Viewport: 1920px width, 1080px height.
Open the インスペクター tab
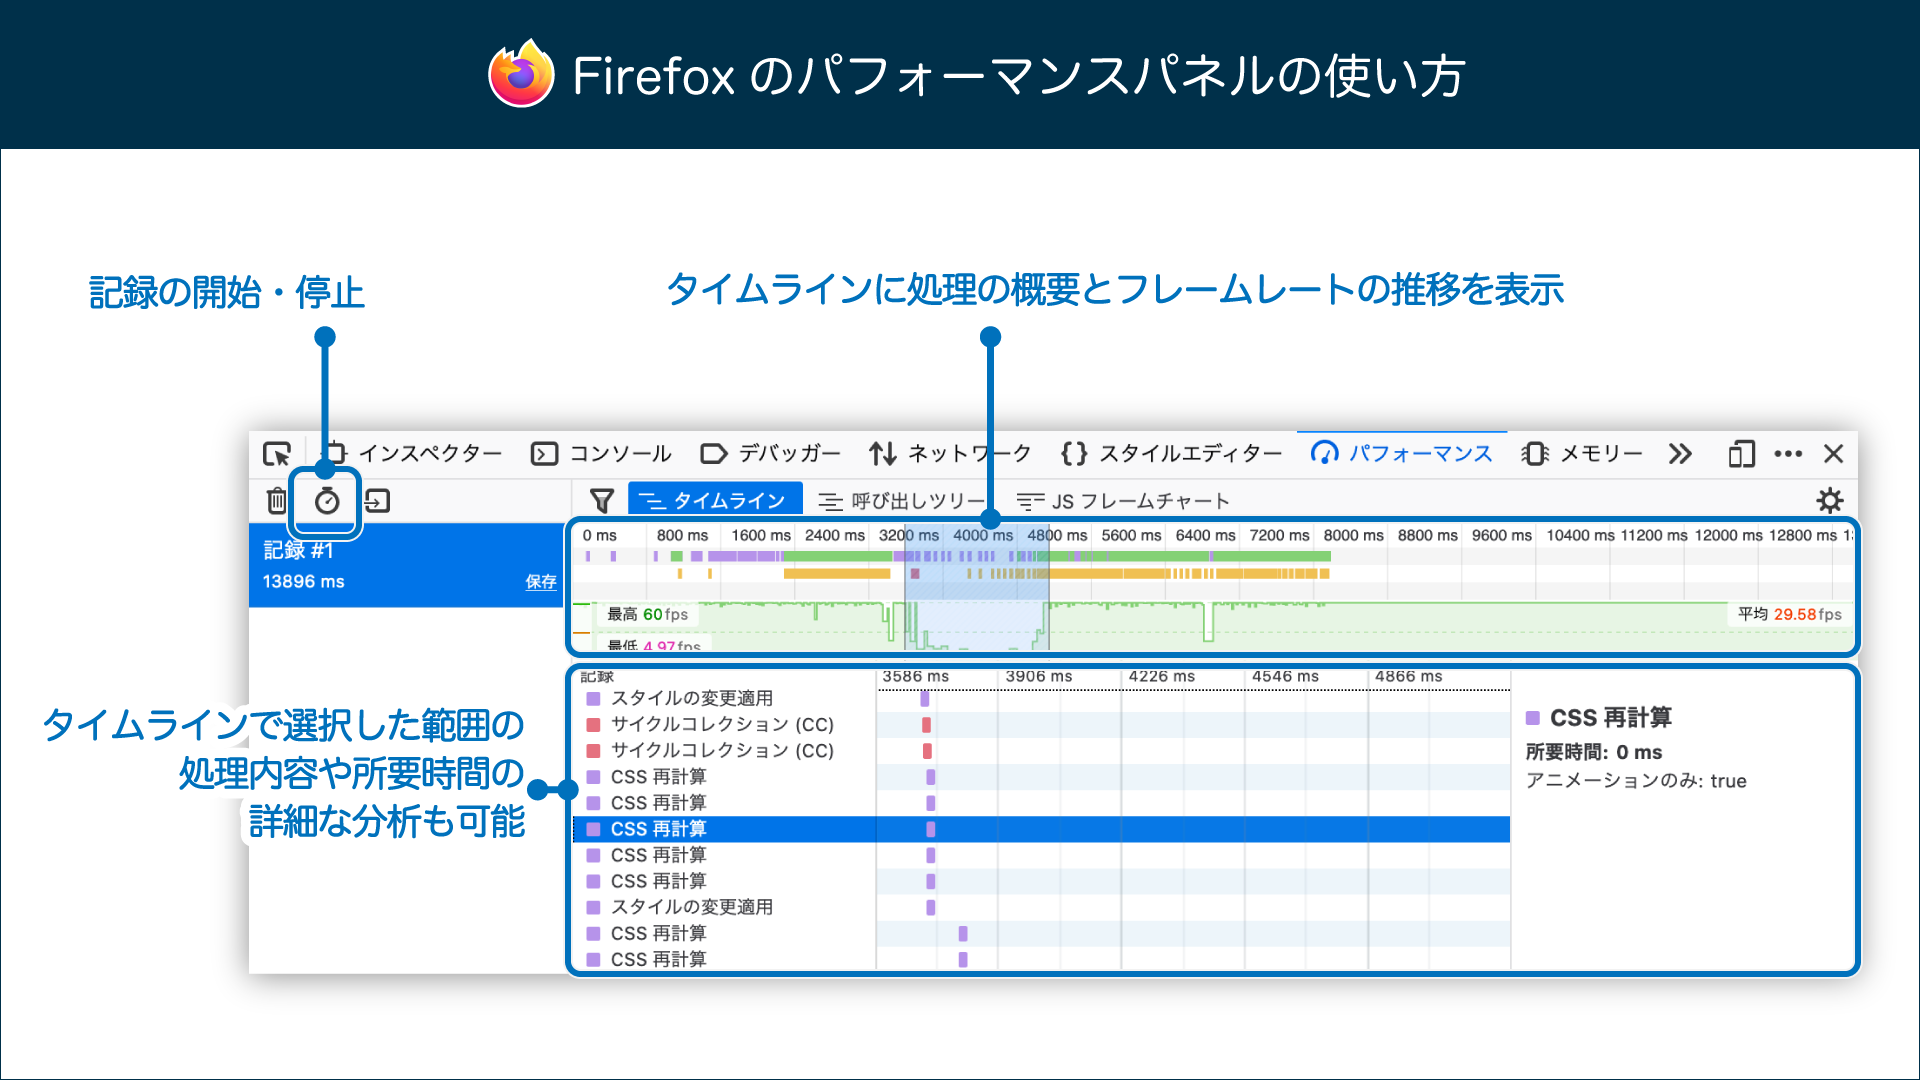pyautogui.click(x=412, y=454)
